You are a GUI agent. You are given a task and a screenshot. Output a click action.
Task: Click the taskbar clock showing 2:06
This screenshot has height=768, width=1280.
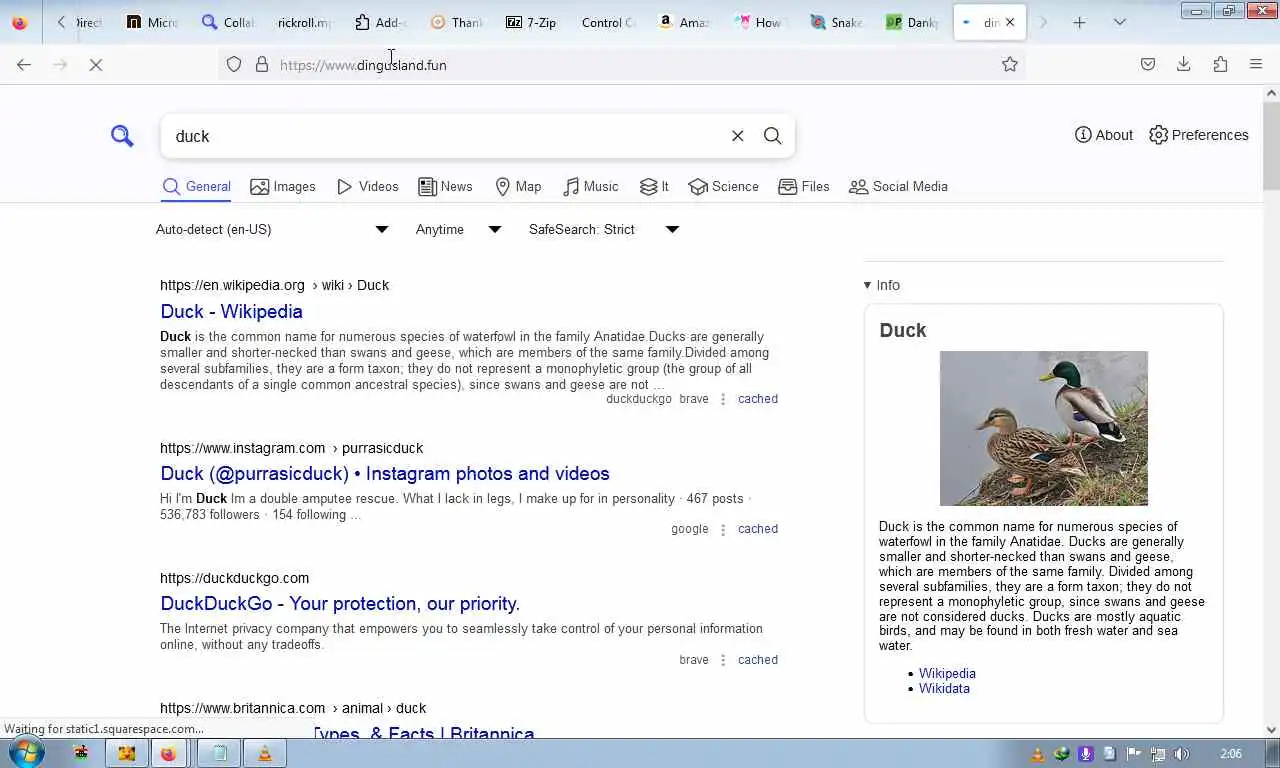(1231, 754)
